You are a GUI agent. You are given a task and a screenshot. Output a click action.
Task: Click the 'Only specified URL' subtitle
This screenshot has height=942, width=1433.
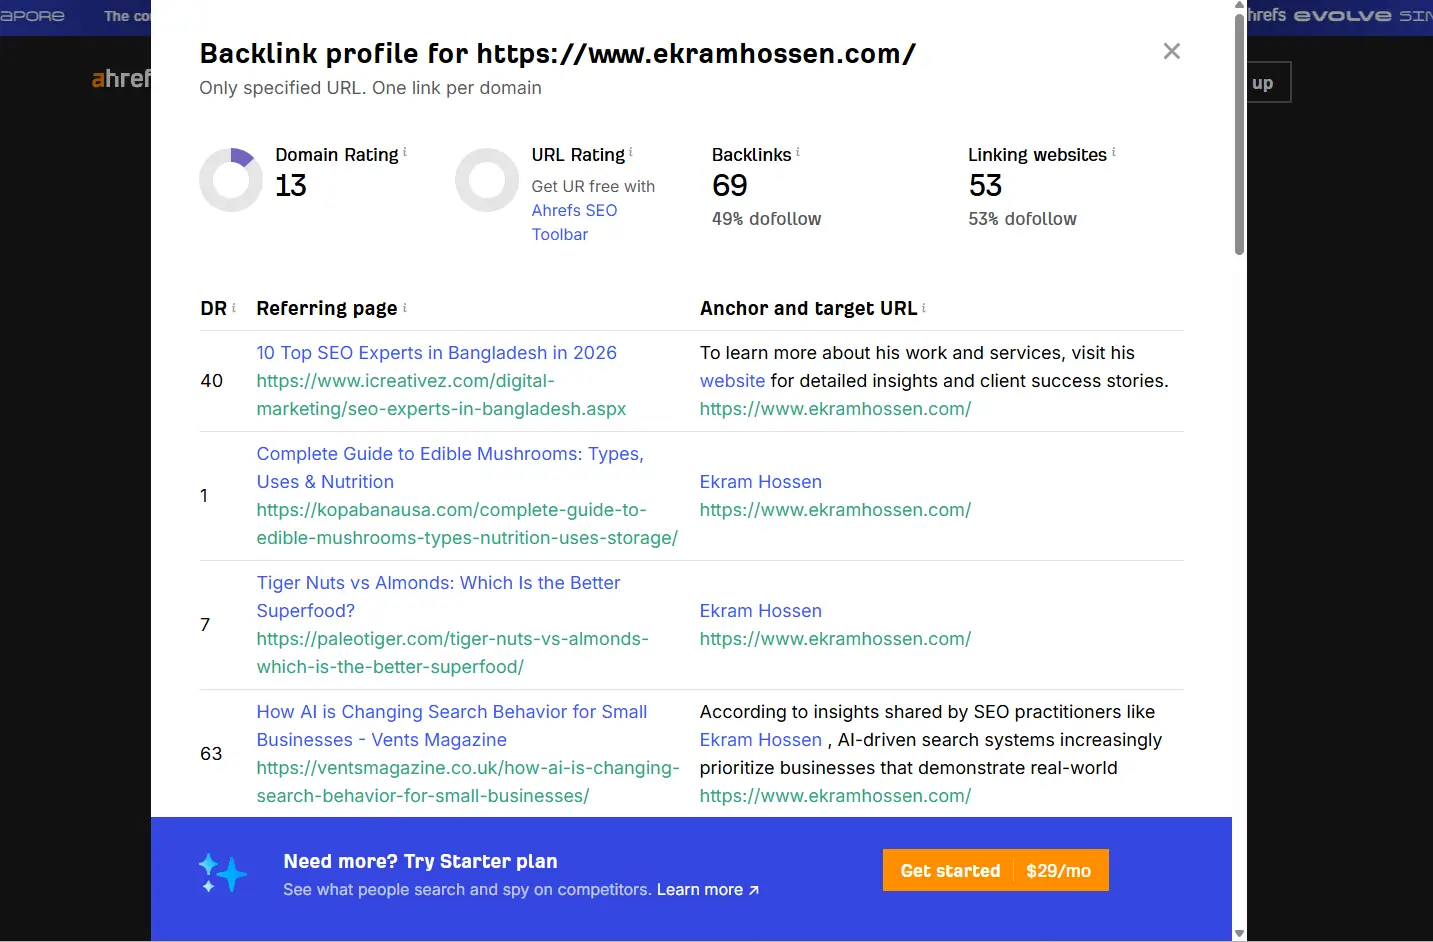[370, 88]
